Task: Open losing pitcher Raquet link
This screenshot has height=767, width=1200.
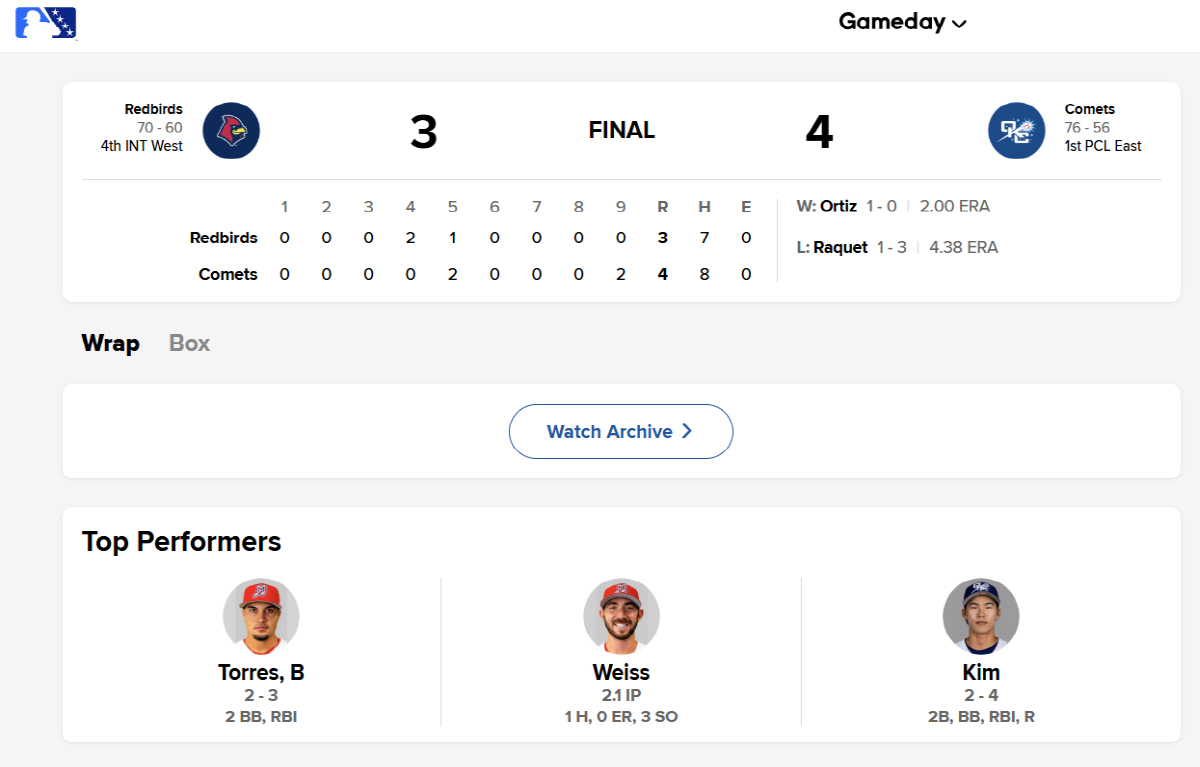Action: [x=840, y=247]
